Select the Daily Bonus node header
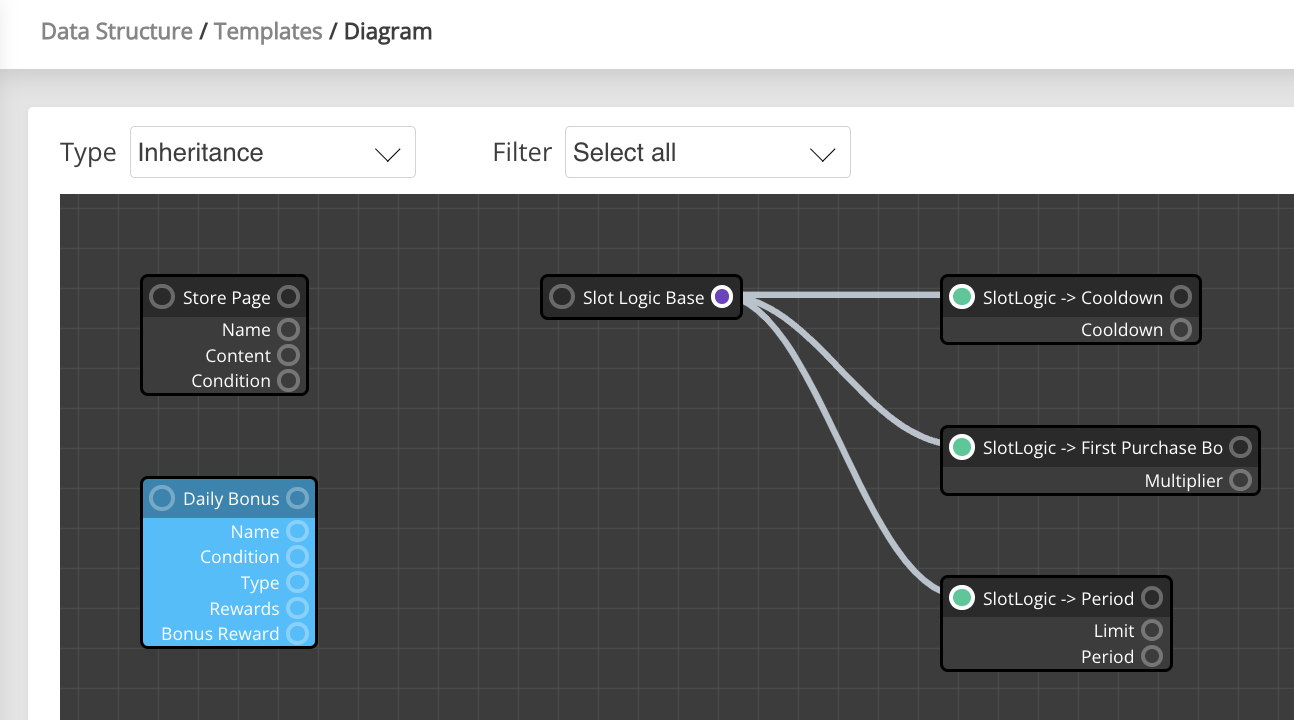Viewport: 1294px width, 720px height. [x=230, y=498]
